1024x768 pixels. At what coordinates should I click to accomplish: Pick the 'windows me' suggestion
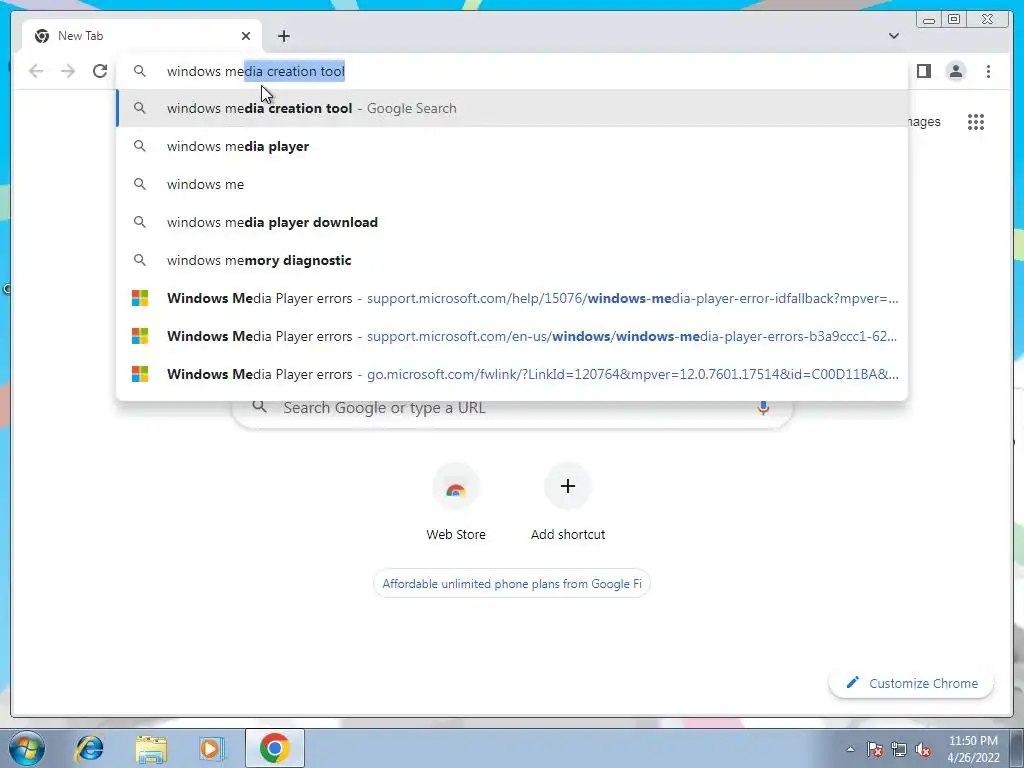click(x=512, y=184)
